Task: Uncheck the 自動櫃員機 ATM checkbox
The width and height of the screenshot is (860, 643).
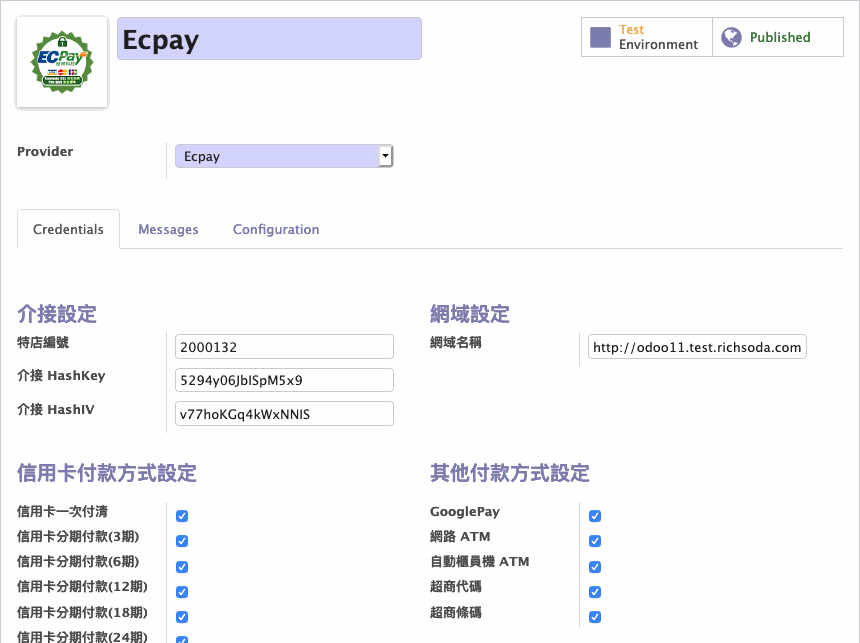Action: [x=595, y=567]
